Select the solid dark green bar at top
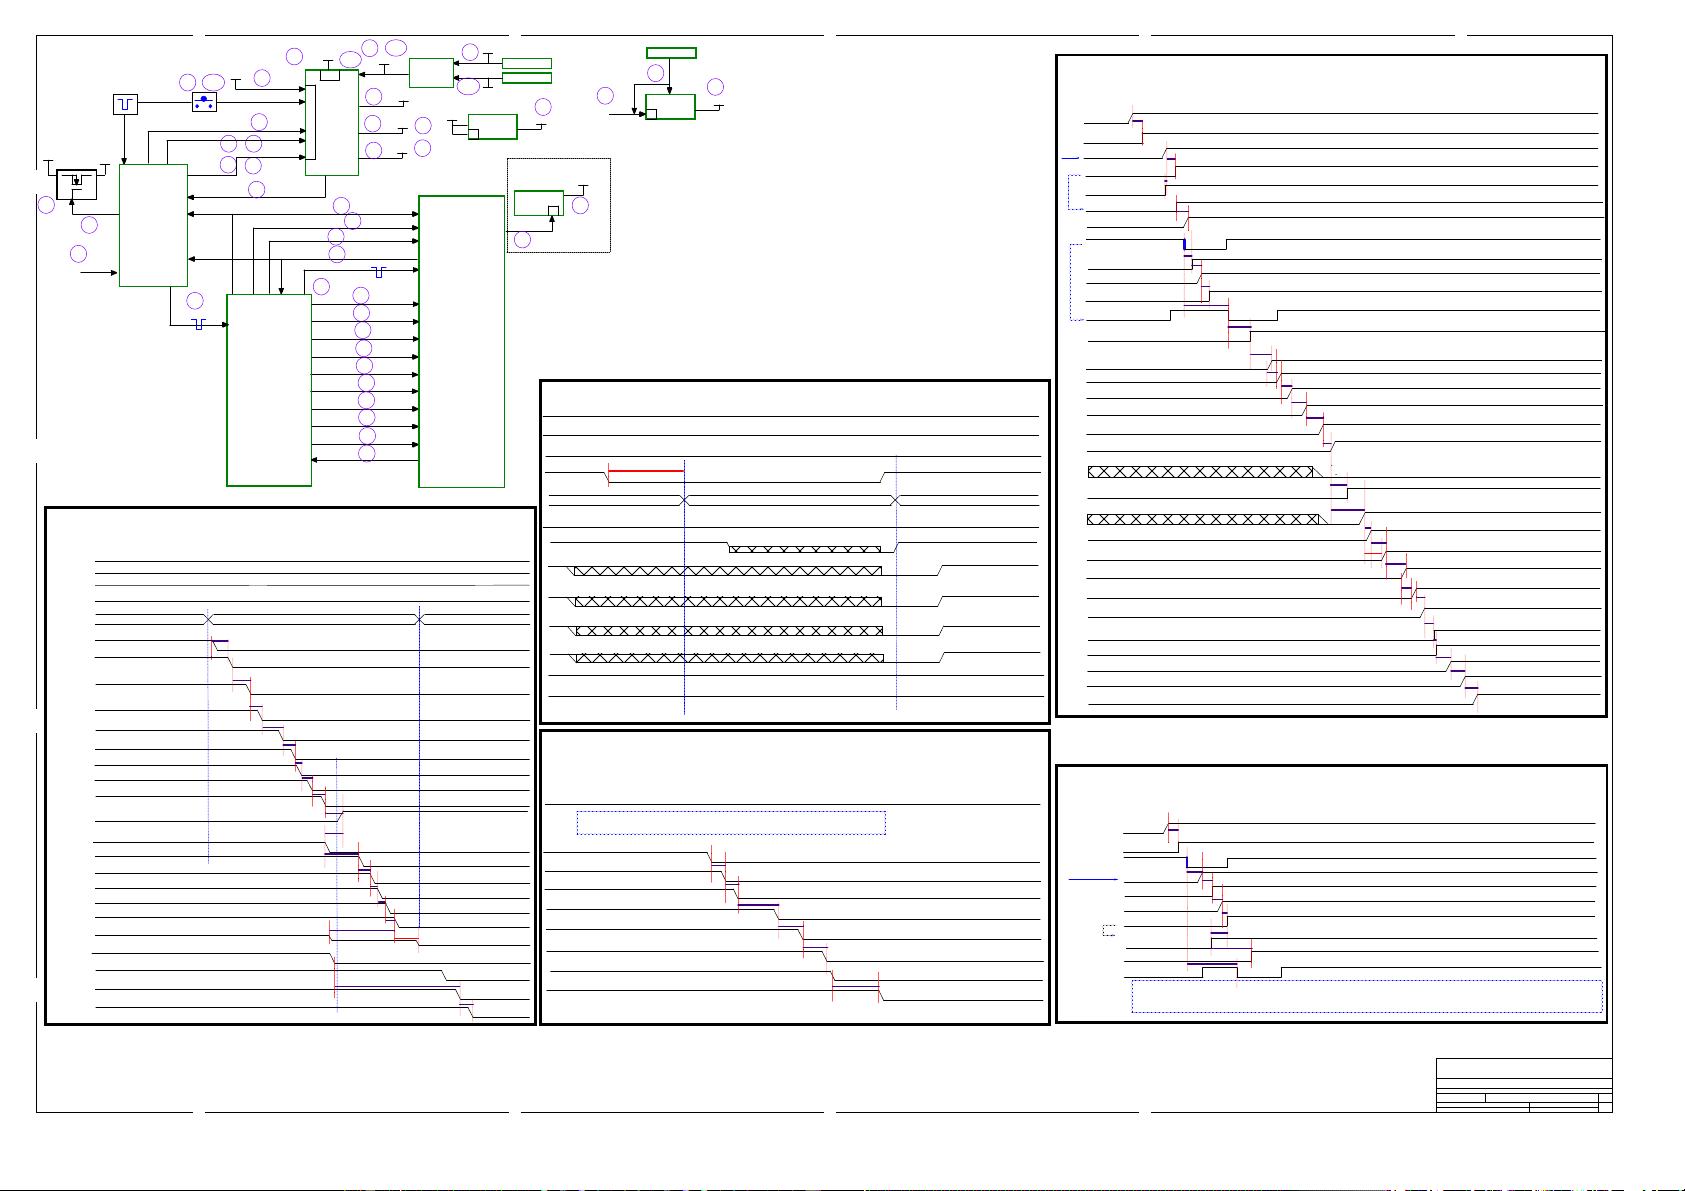Viewport: 1685px width, 1191px height. pos(671,53)
